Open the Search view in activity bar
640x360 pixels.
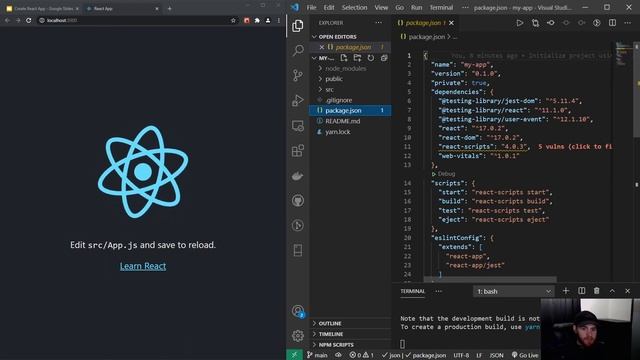click(298, 51)
